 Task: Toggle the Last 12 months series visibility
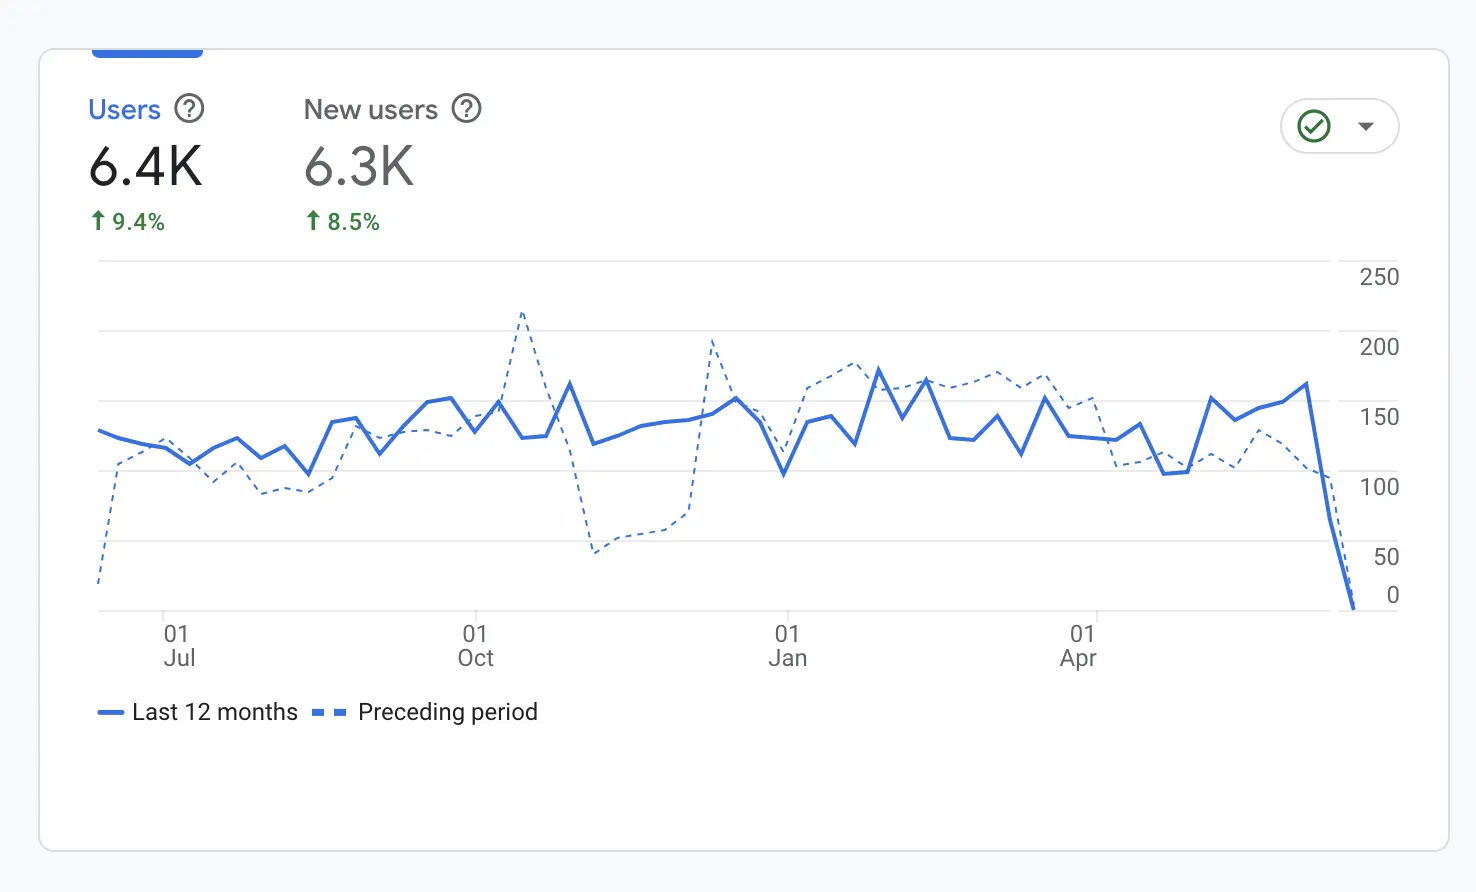tap(200, 712)
